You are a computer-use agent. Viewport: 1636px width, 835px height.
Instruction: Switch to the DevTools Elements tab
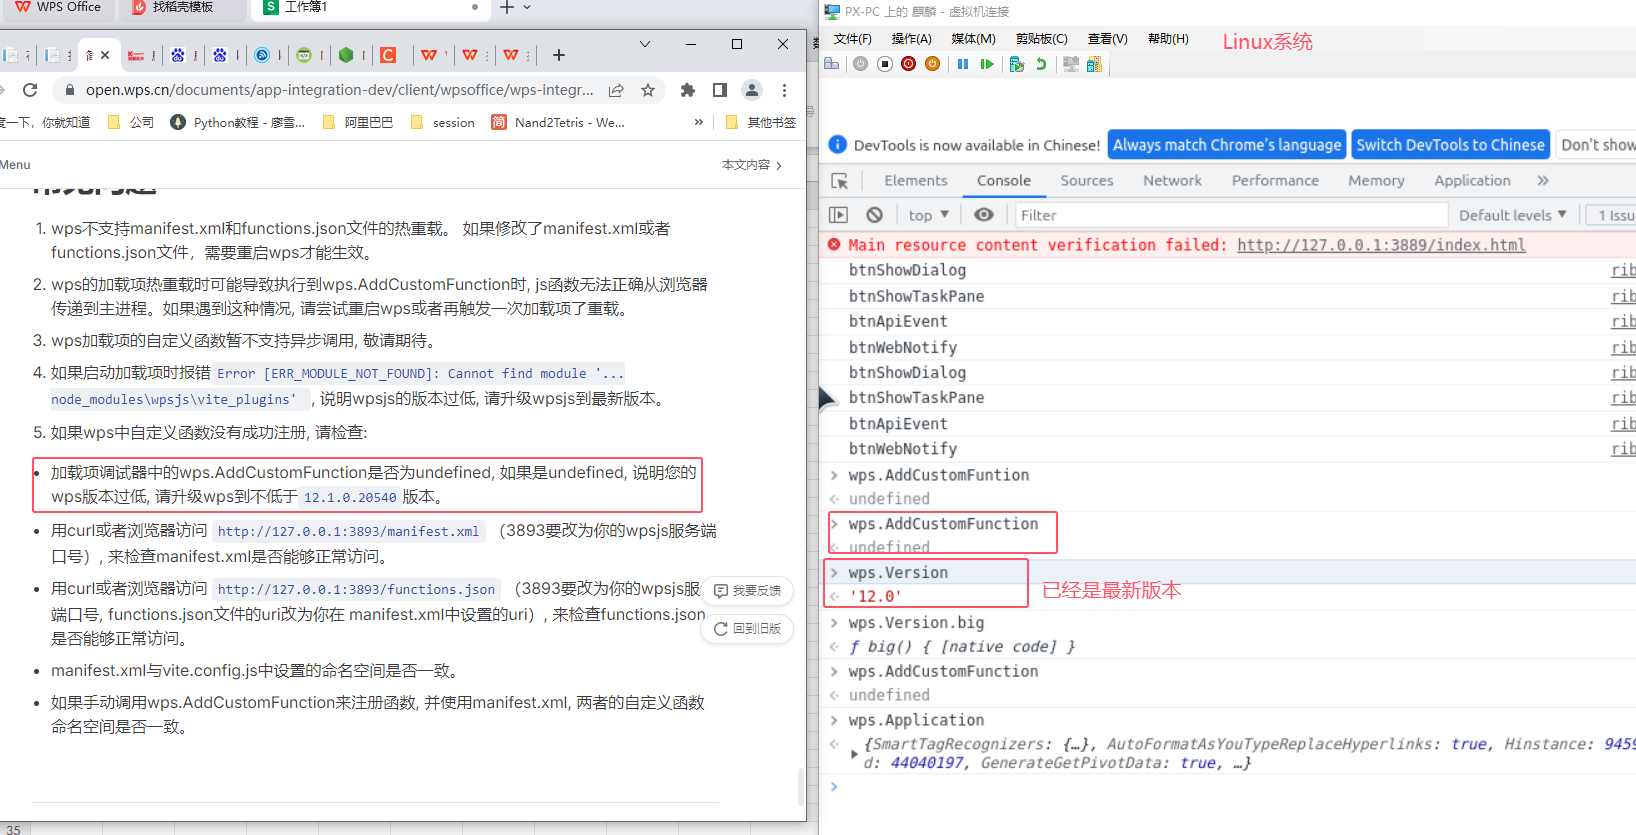coord(915,181)
